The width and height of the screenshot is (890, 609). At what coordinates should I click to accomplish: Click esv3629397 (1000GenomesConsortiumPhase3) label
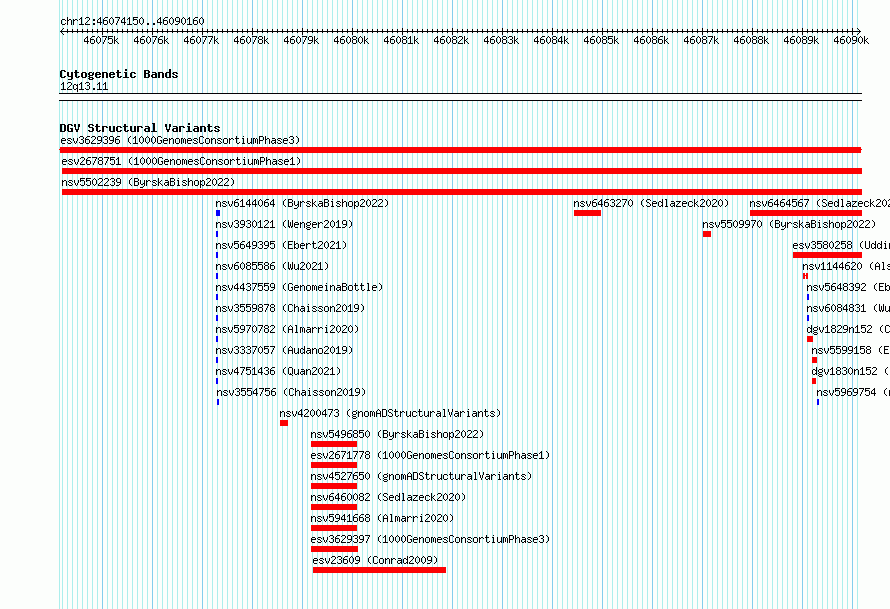[430, 539]
